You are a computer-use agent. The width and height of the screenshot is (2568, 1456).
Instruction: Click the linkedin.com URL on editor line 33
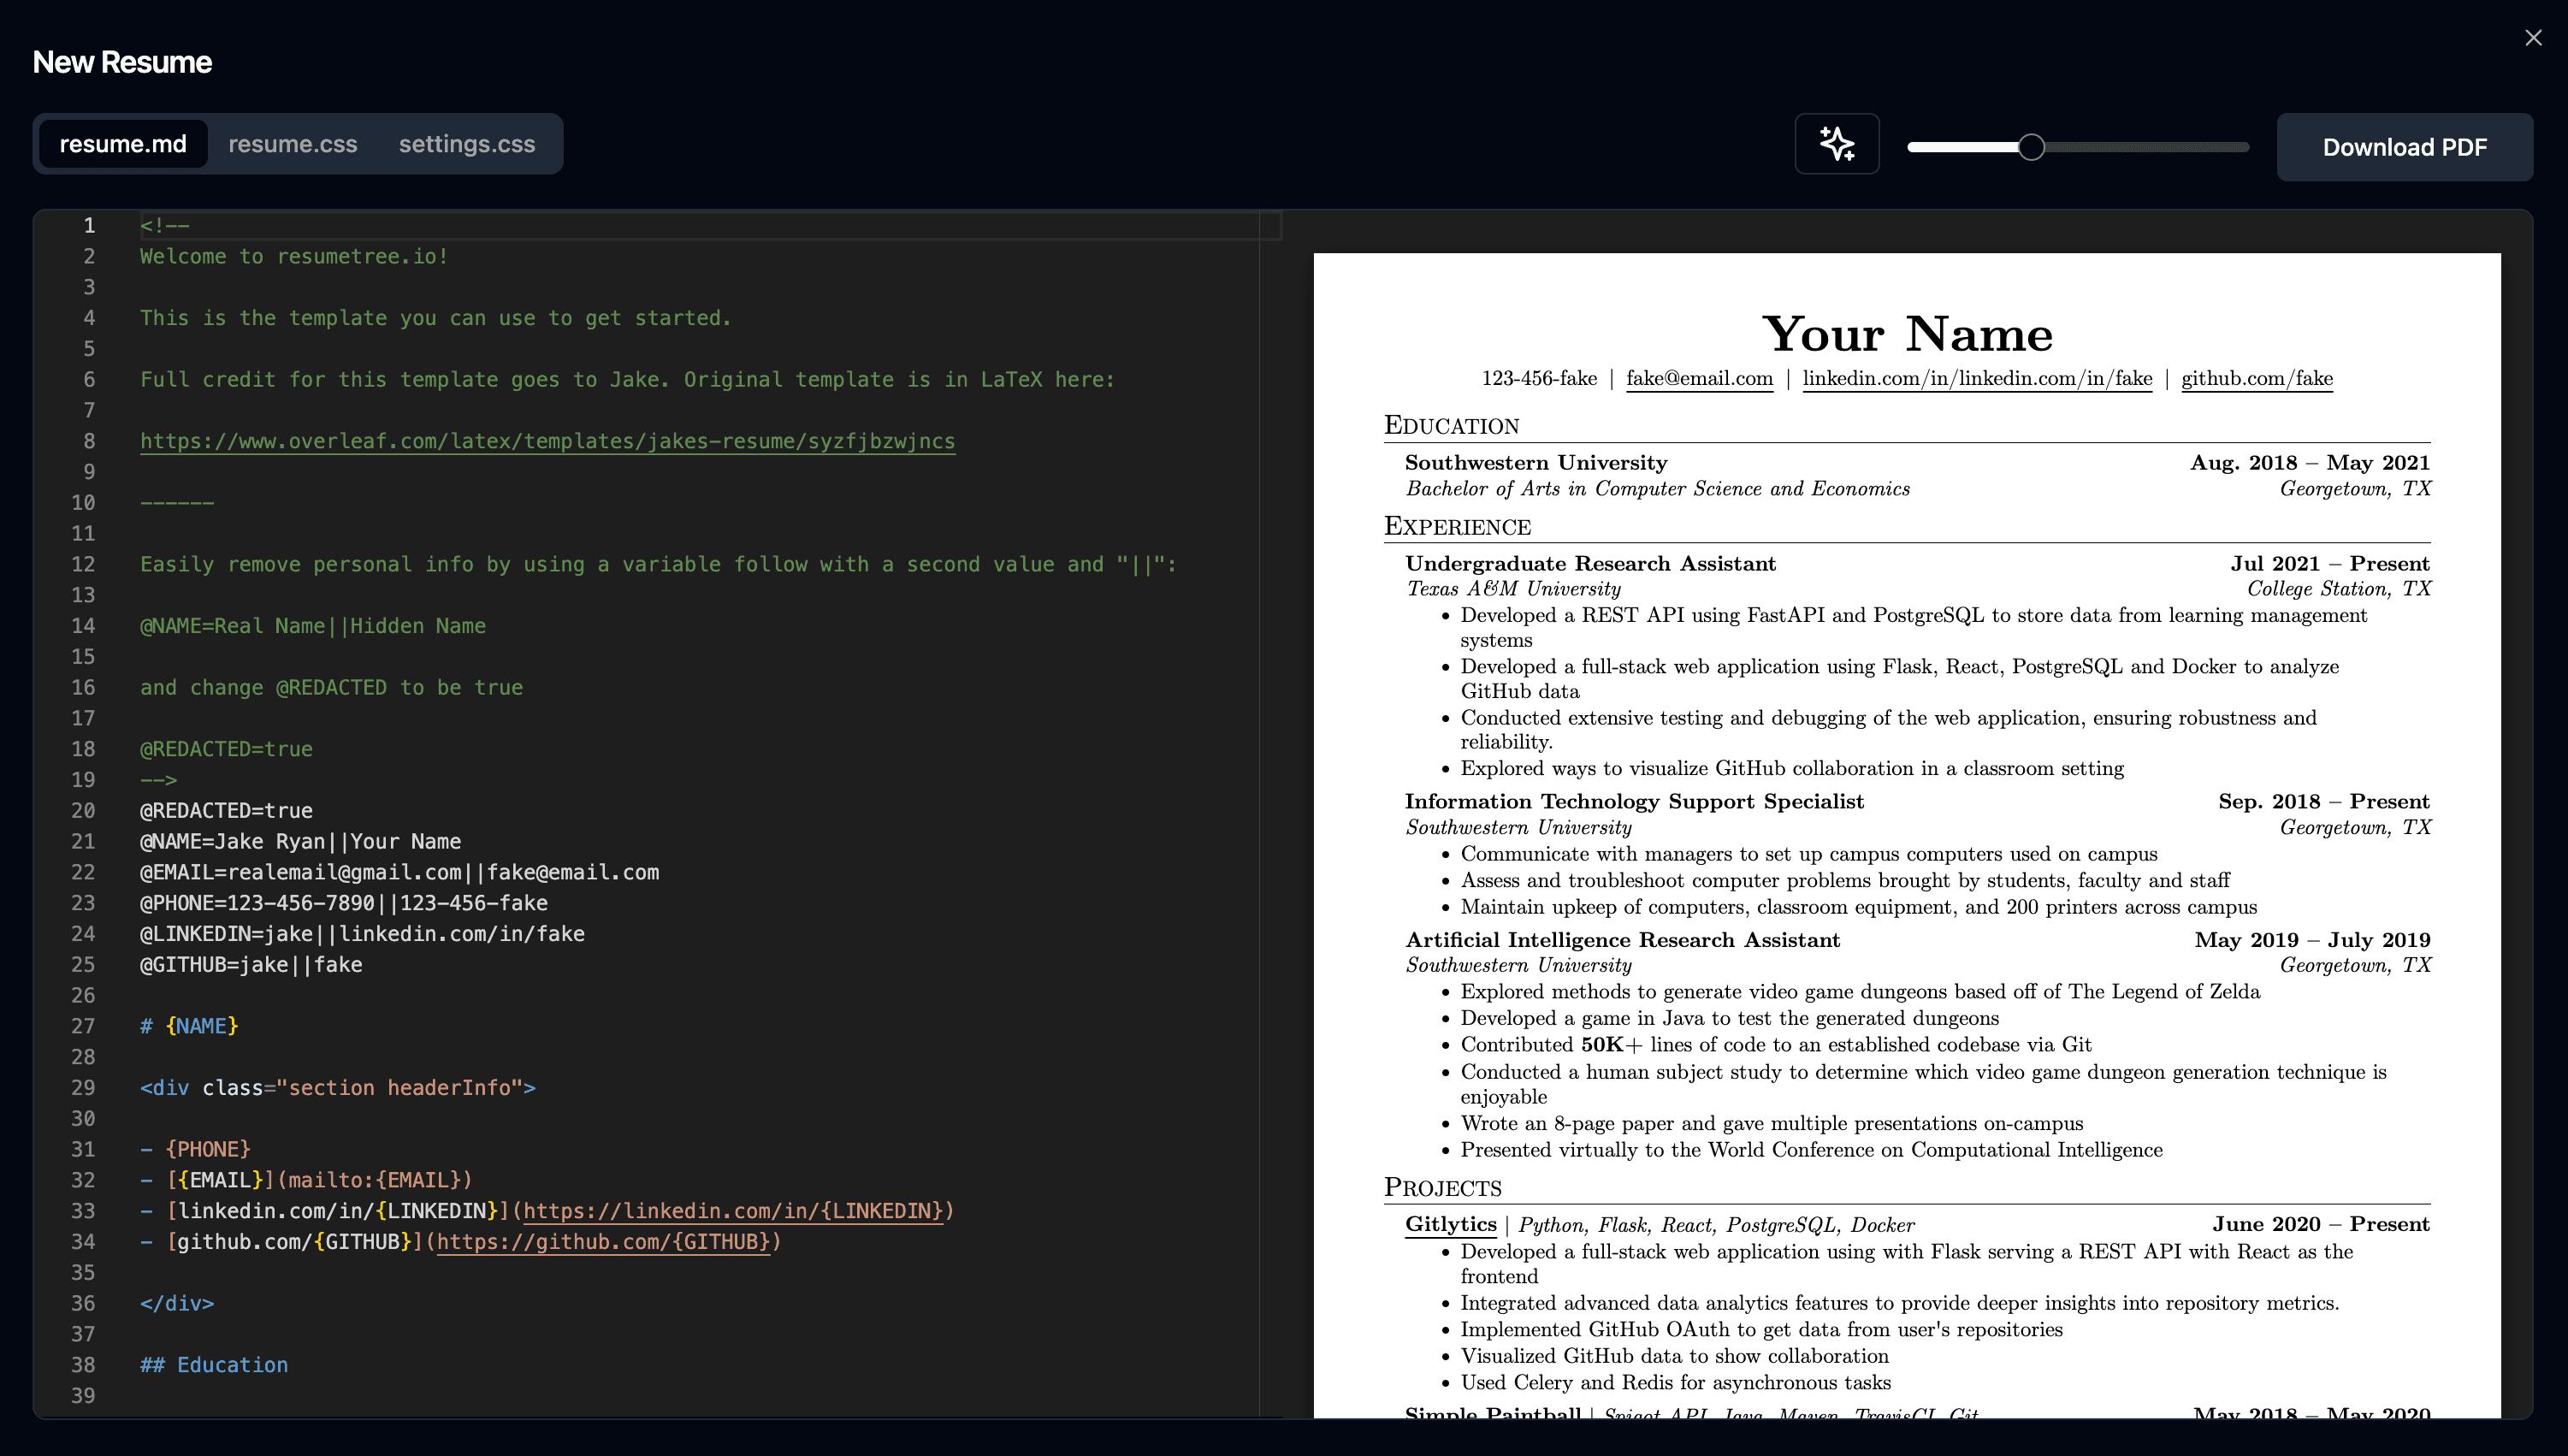pyautogui.click(x=732, y=1211)
